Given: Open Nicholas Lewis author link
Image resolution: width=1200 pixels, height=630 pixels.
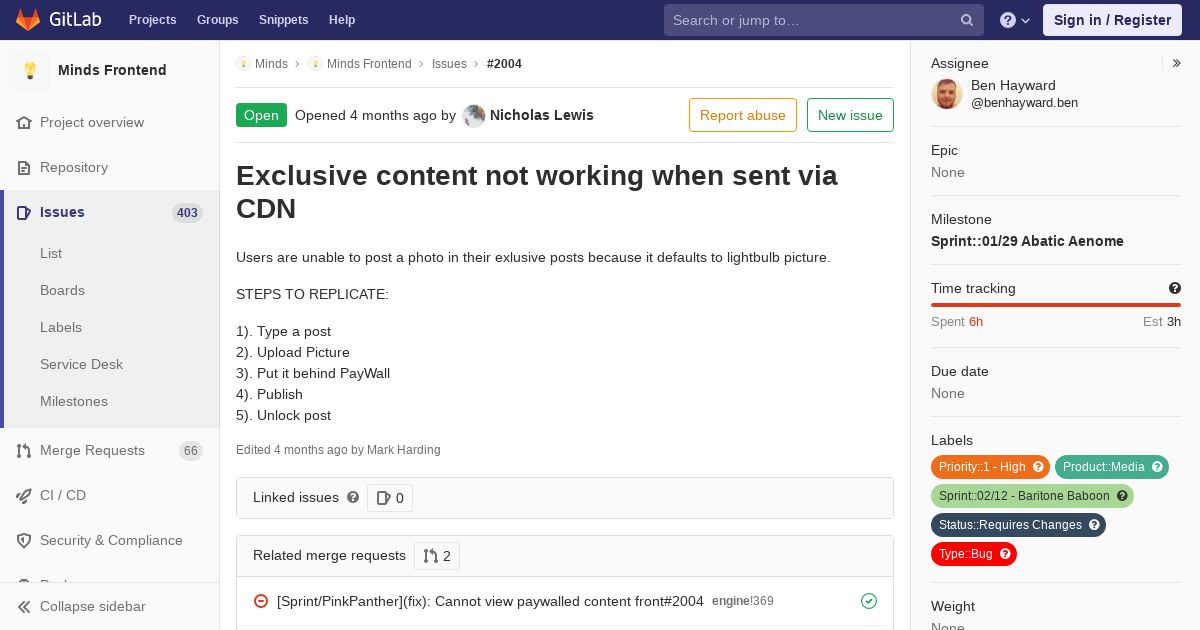Looking at the screenshot, I should [542, 115].
